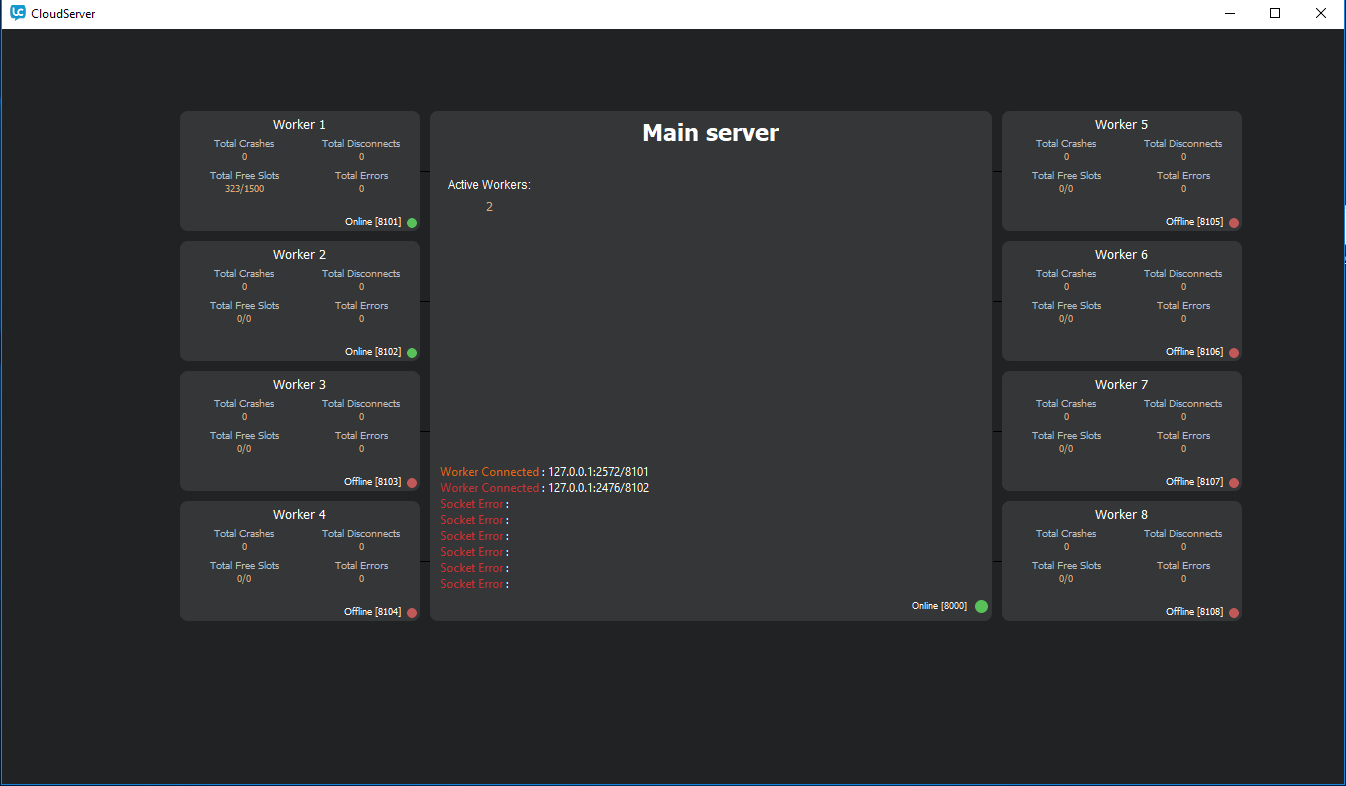
Task: Select the Worker 1 panel title
Action: point(299,125)
